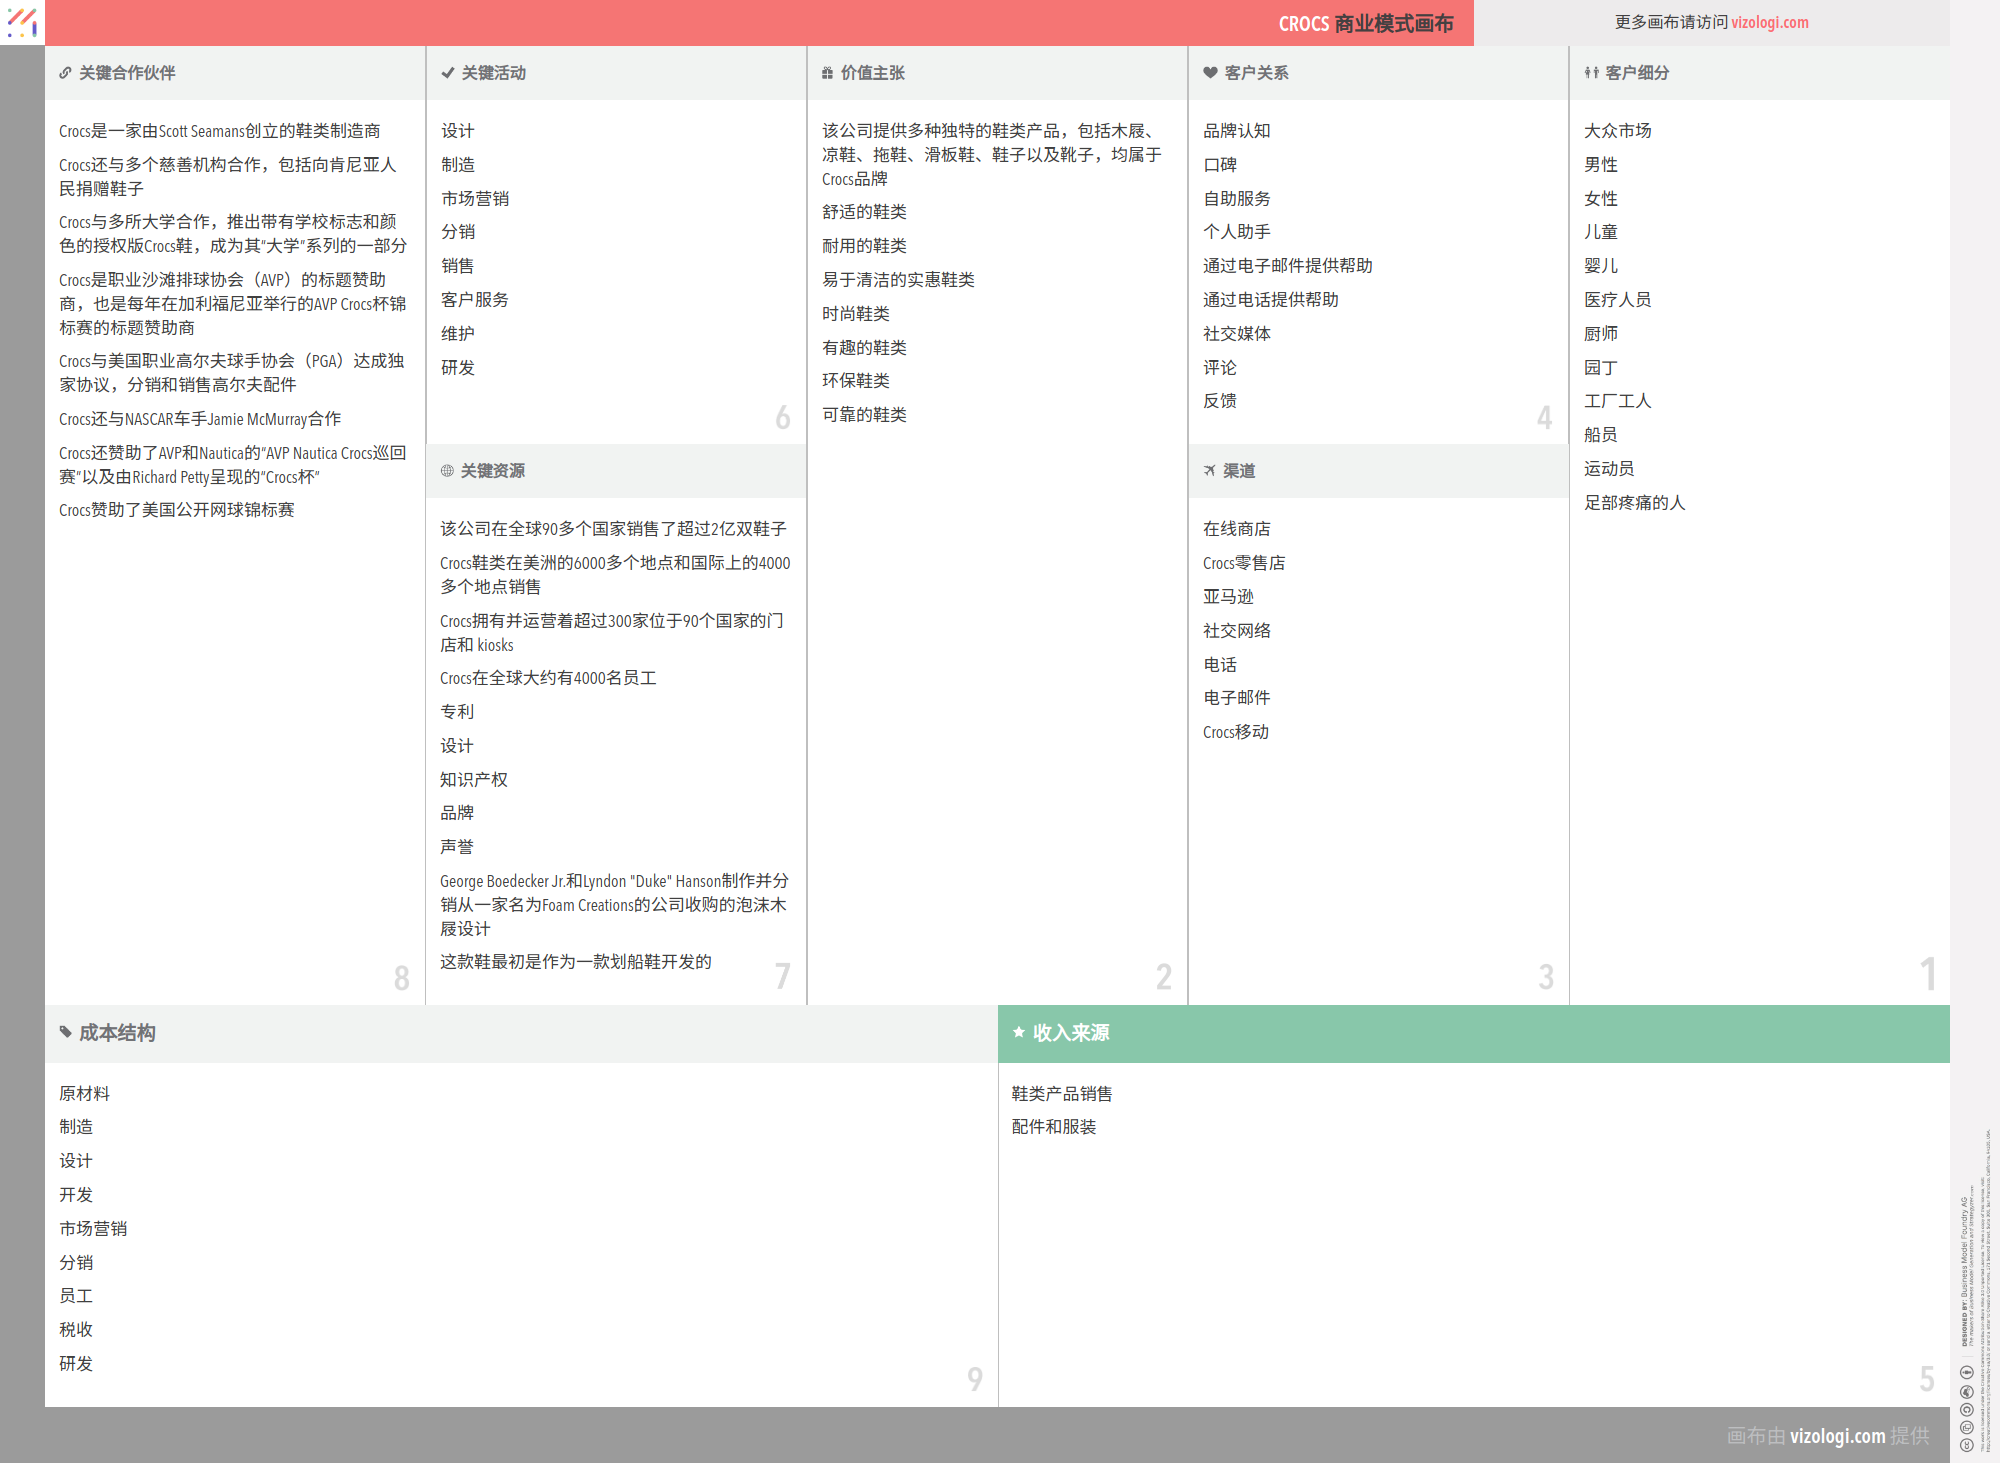
Task: Click the tag icon beside 成本结构
Action: pyautogui.click(x=65, y=1032)
